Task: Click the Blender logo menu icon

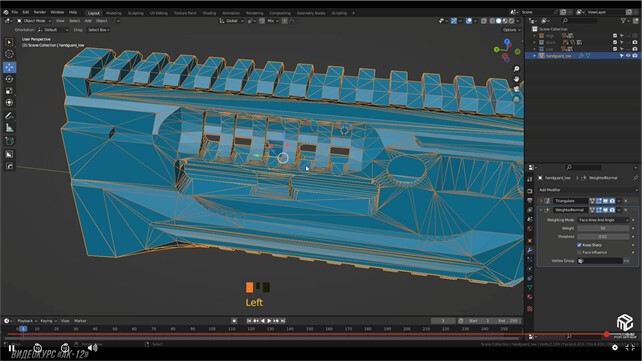Action: coord(6,12)
